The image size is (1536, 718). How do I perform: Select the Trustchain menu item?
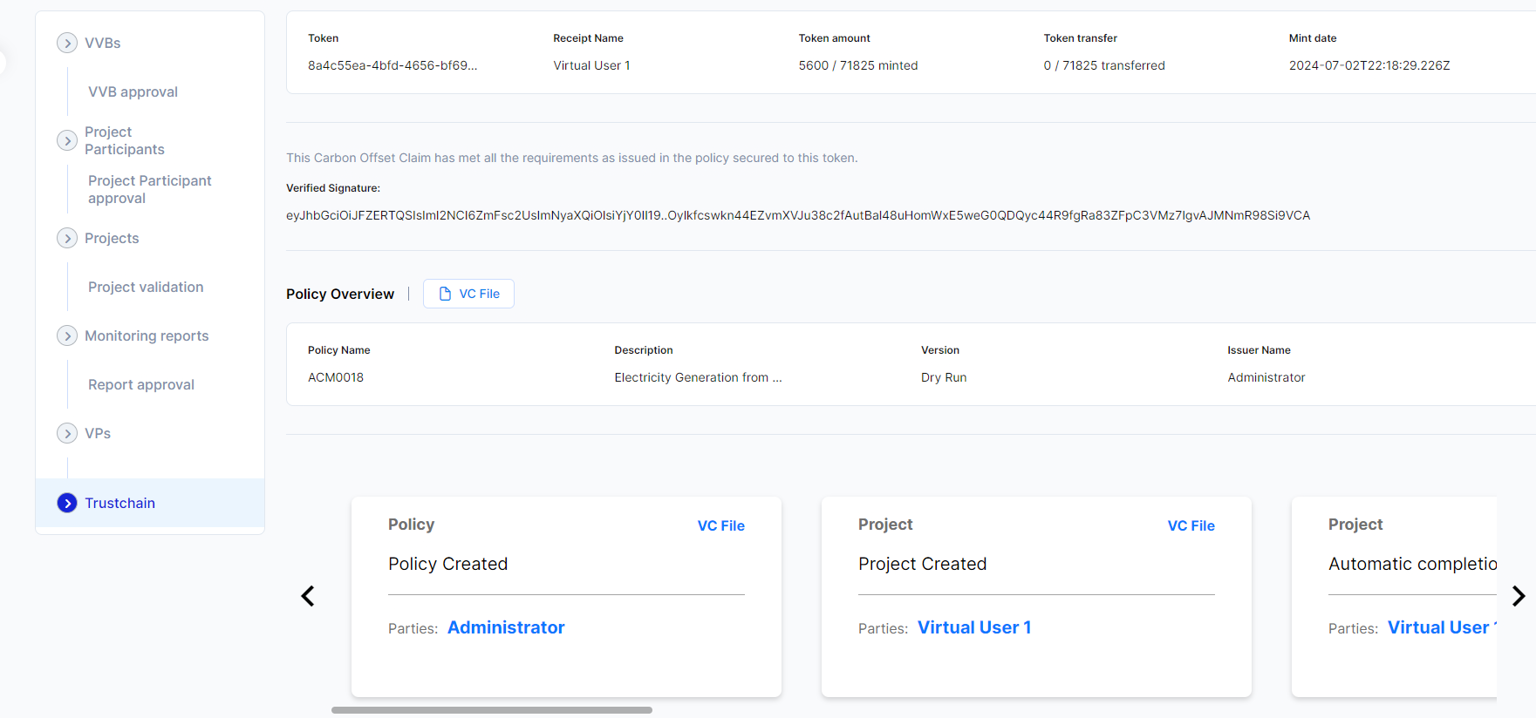coord(120,503)
